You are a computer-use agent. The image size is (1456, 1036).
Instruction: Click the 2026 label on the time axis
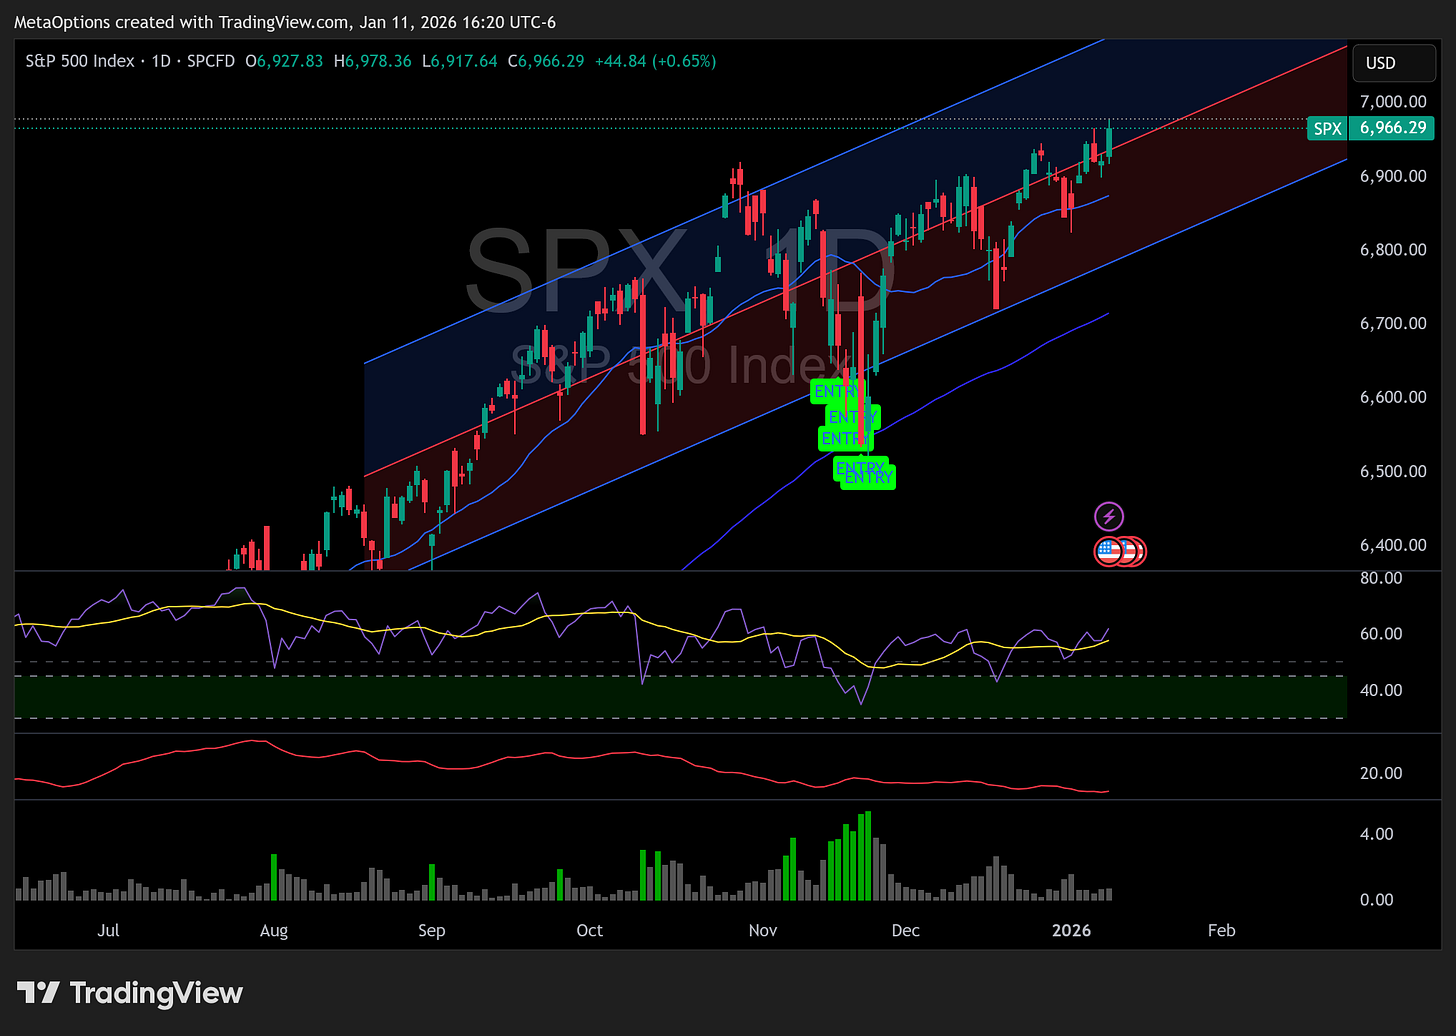[1071, 930]
